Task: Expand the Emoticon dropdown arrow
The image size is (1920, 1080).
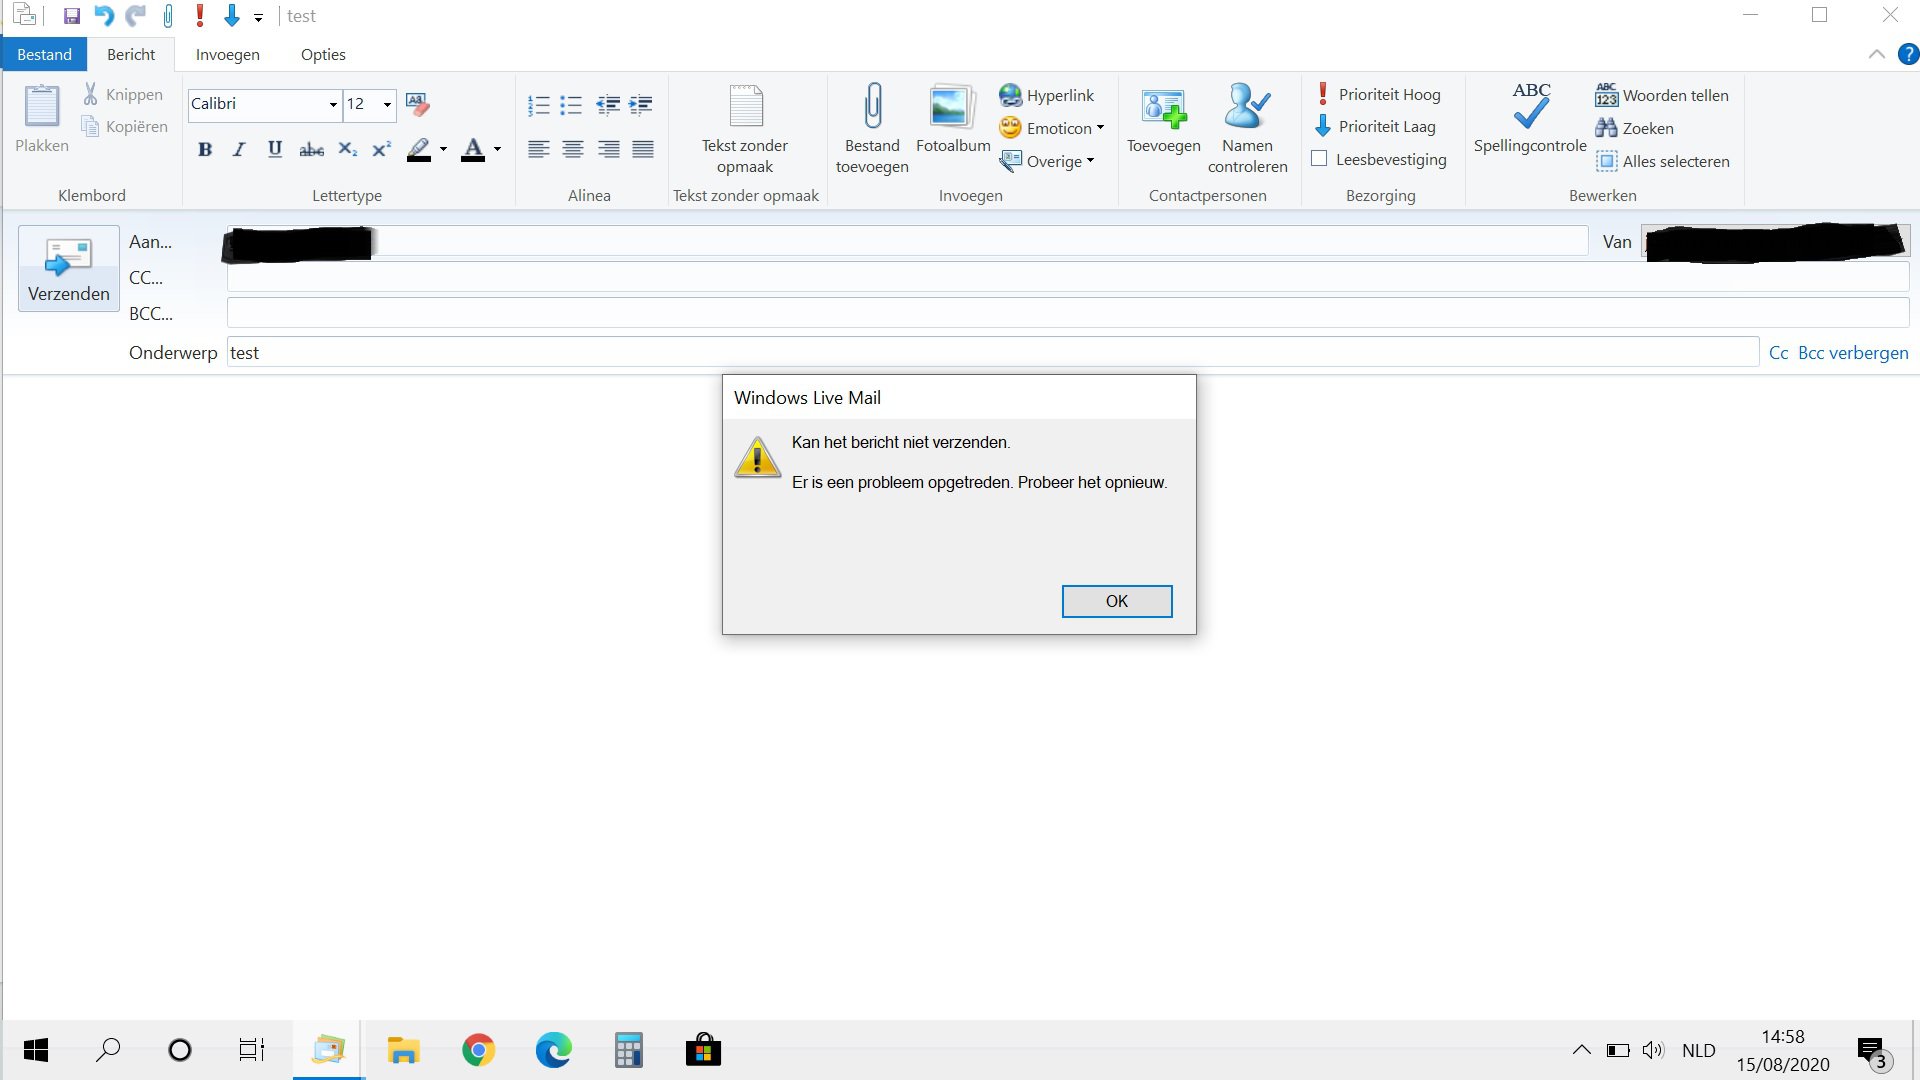Action: click(x=1100, y=128)
